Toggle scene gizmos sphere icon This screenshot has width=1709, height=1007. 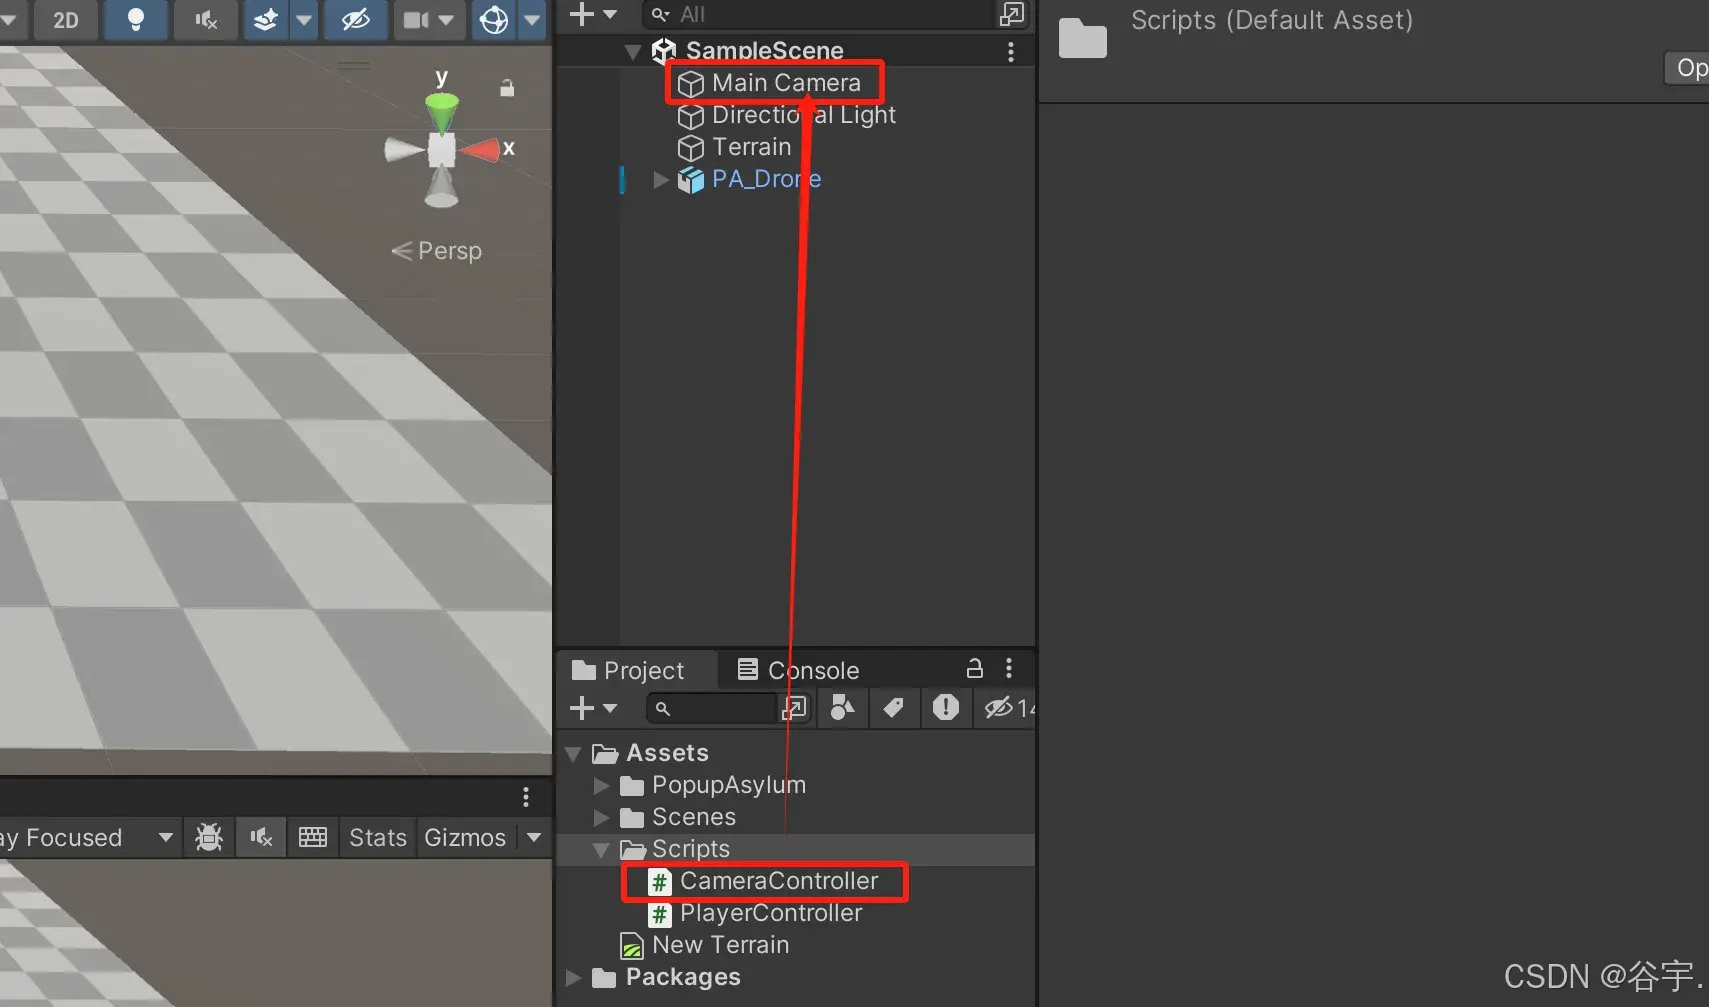coord(494,20)
